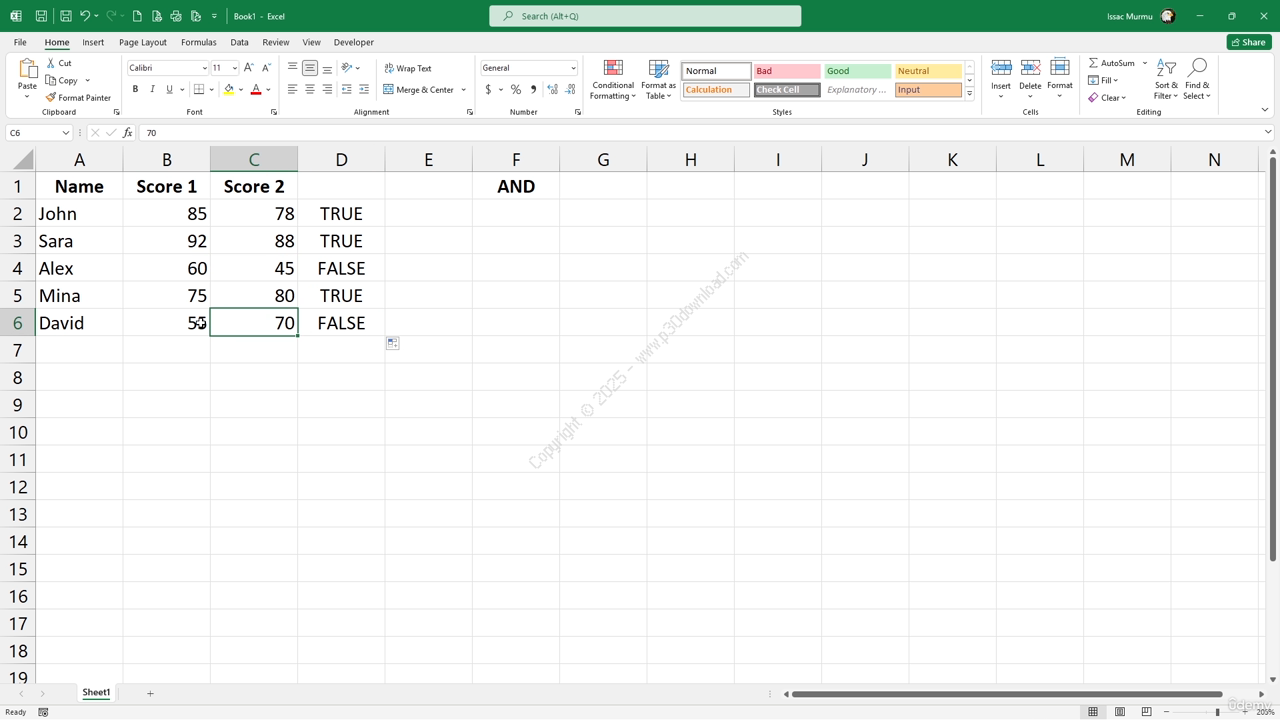This screenshot has width=1280, height=720.
Task: Toggle Italic formatting
Action: 152,90
